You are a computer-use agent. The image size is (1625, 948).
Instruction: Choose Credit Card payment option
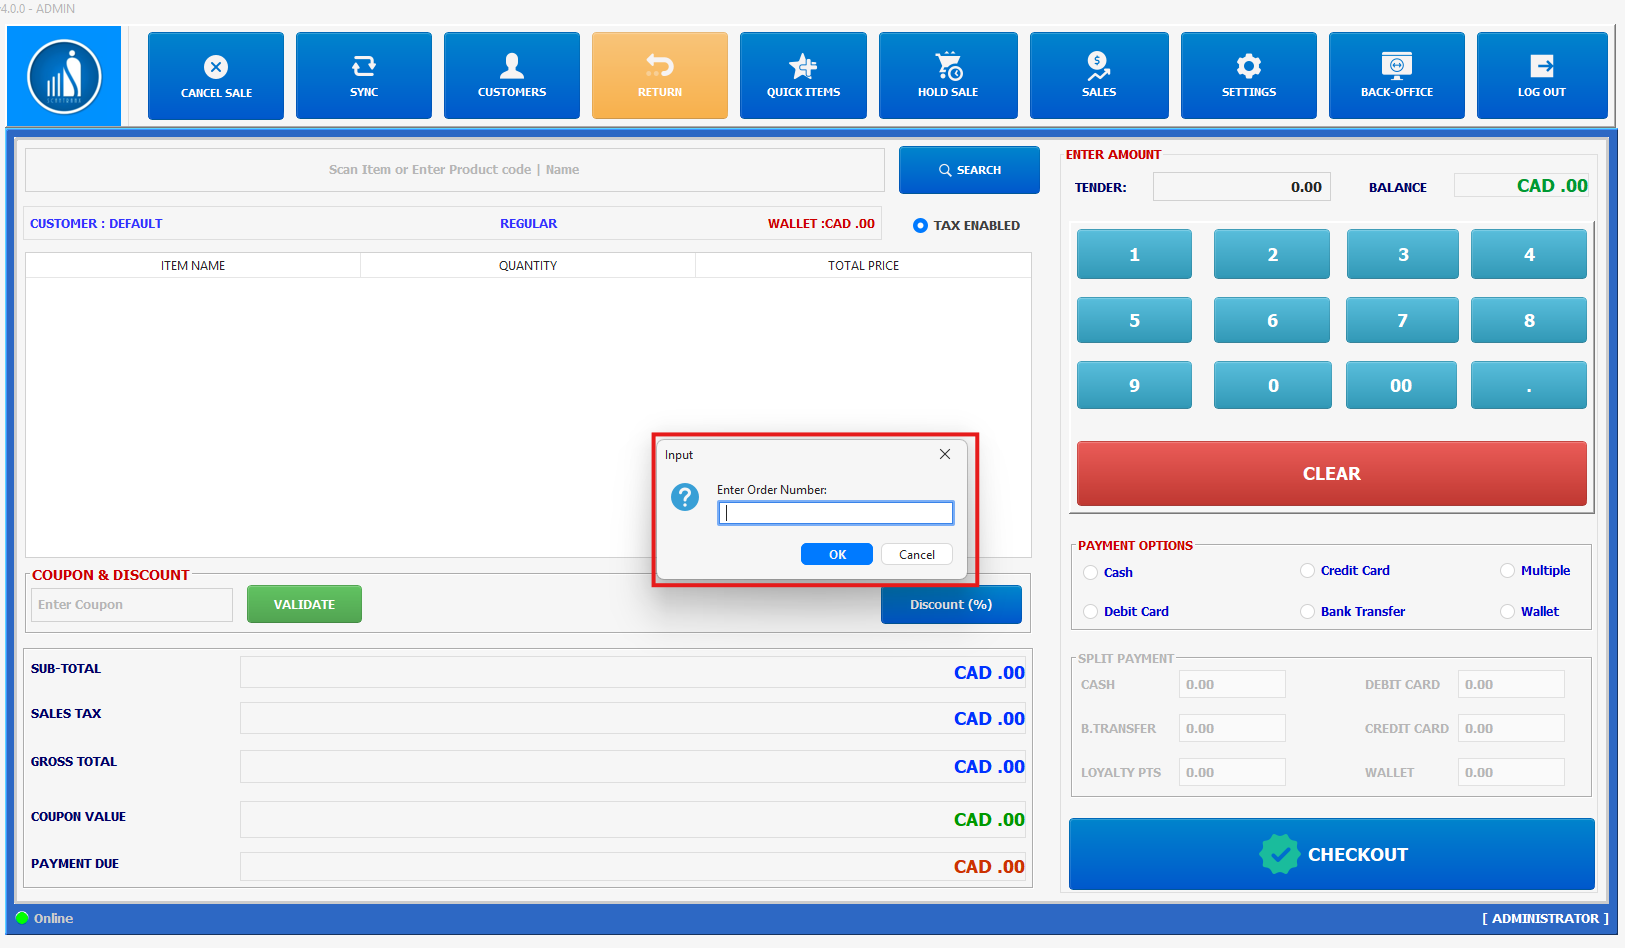(x=1308, y=571)
